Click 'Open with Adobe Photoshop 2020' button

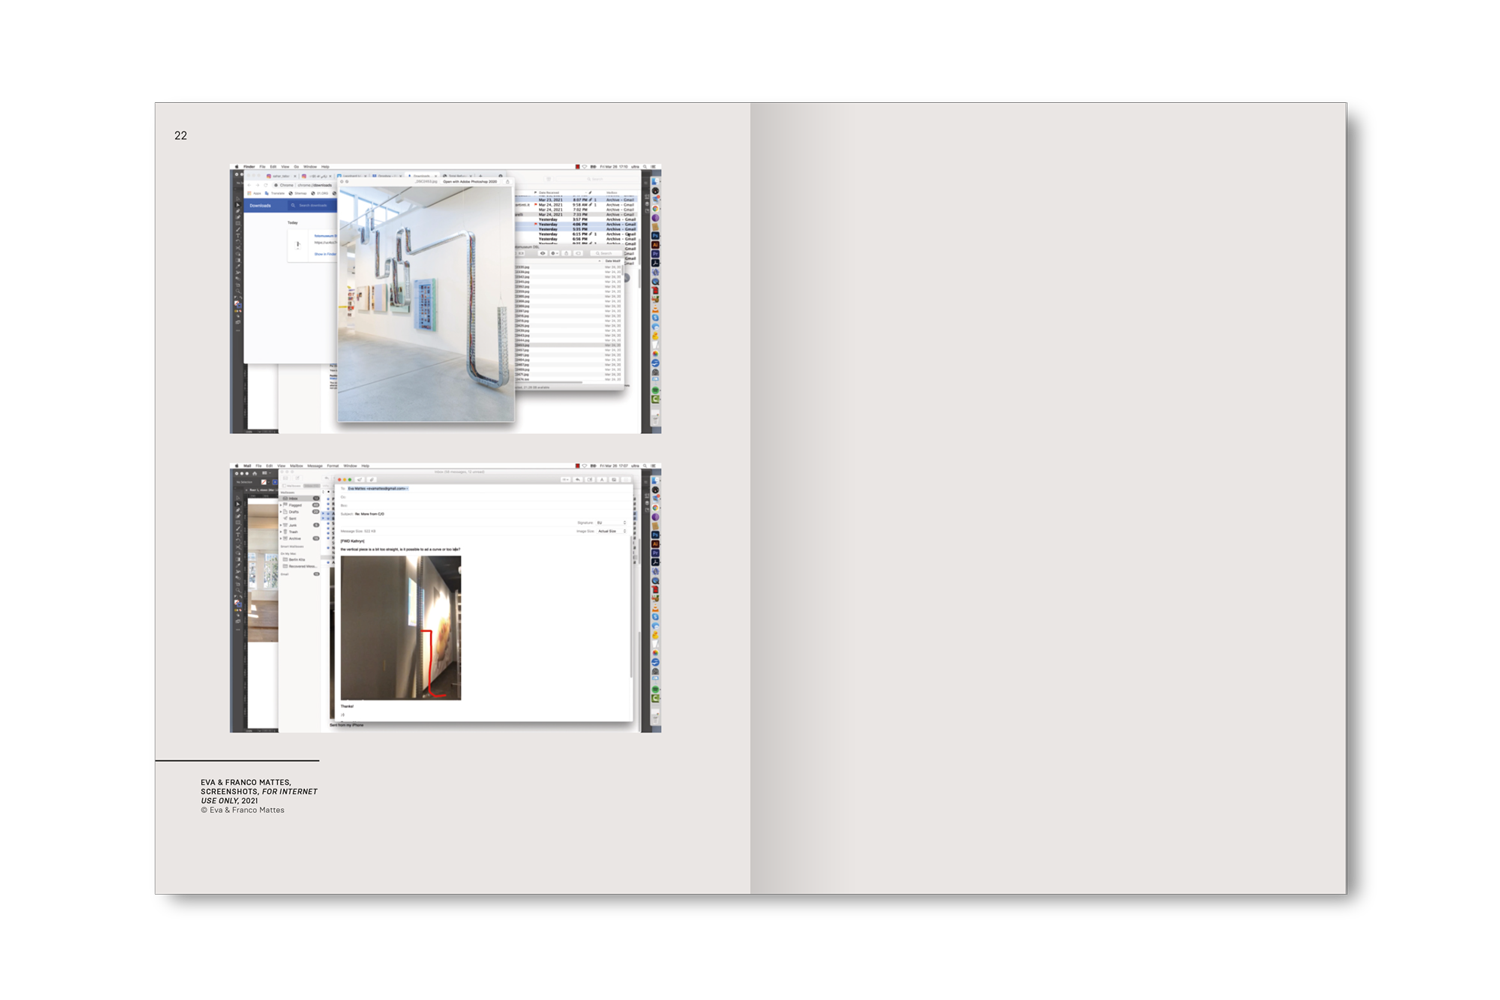470,182
